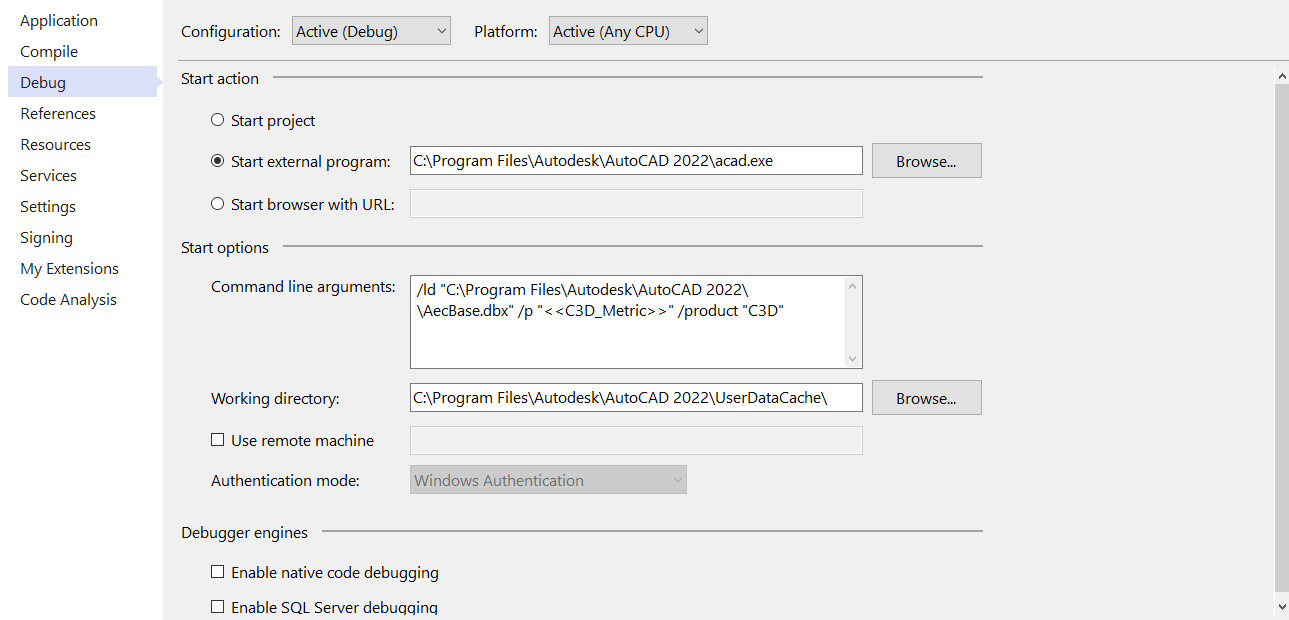
Task: Browse for the external program
Action: coord(926,161)
